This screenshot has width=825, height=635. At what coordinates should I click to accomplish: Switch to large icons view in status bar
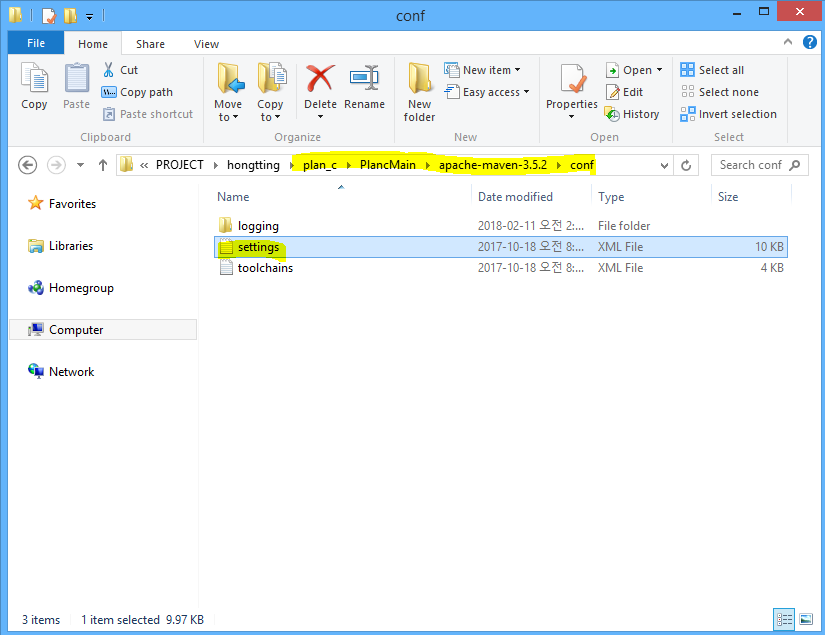(806, 620)
